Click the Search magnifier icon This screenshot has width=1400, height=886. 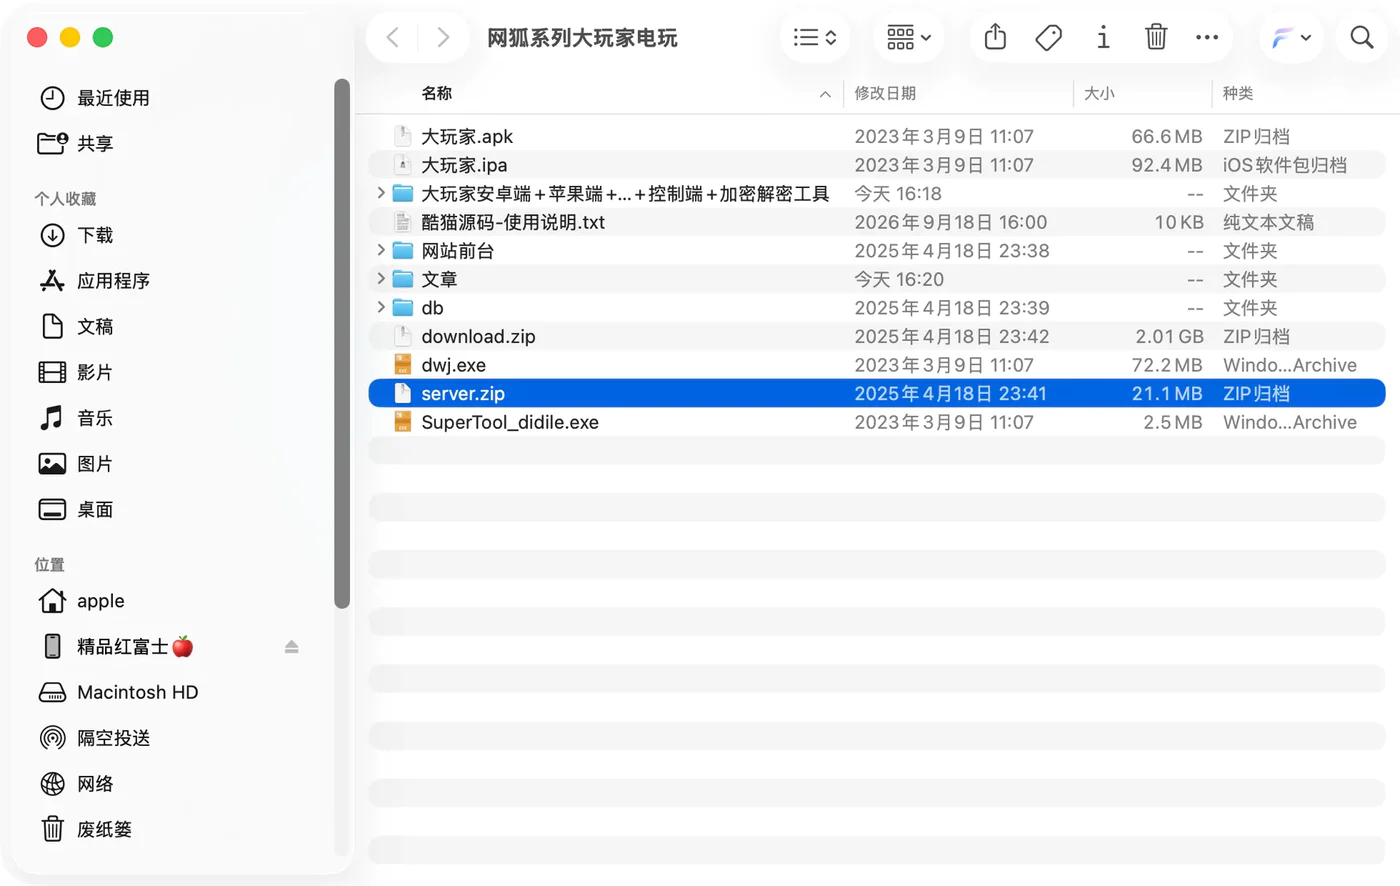point(1362,38)
